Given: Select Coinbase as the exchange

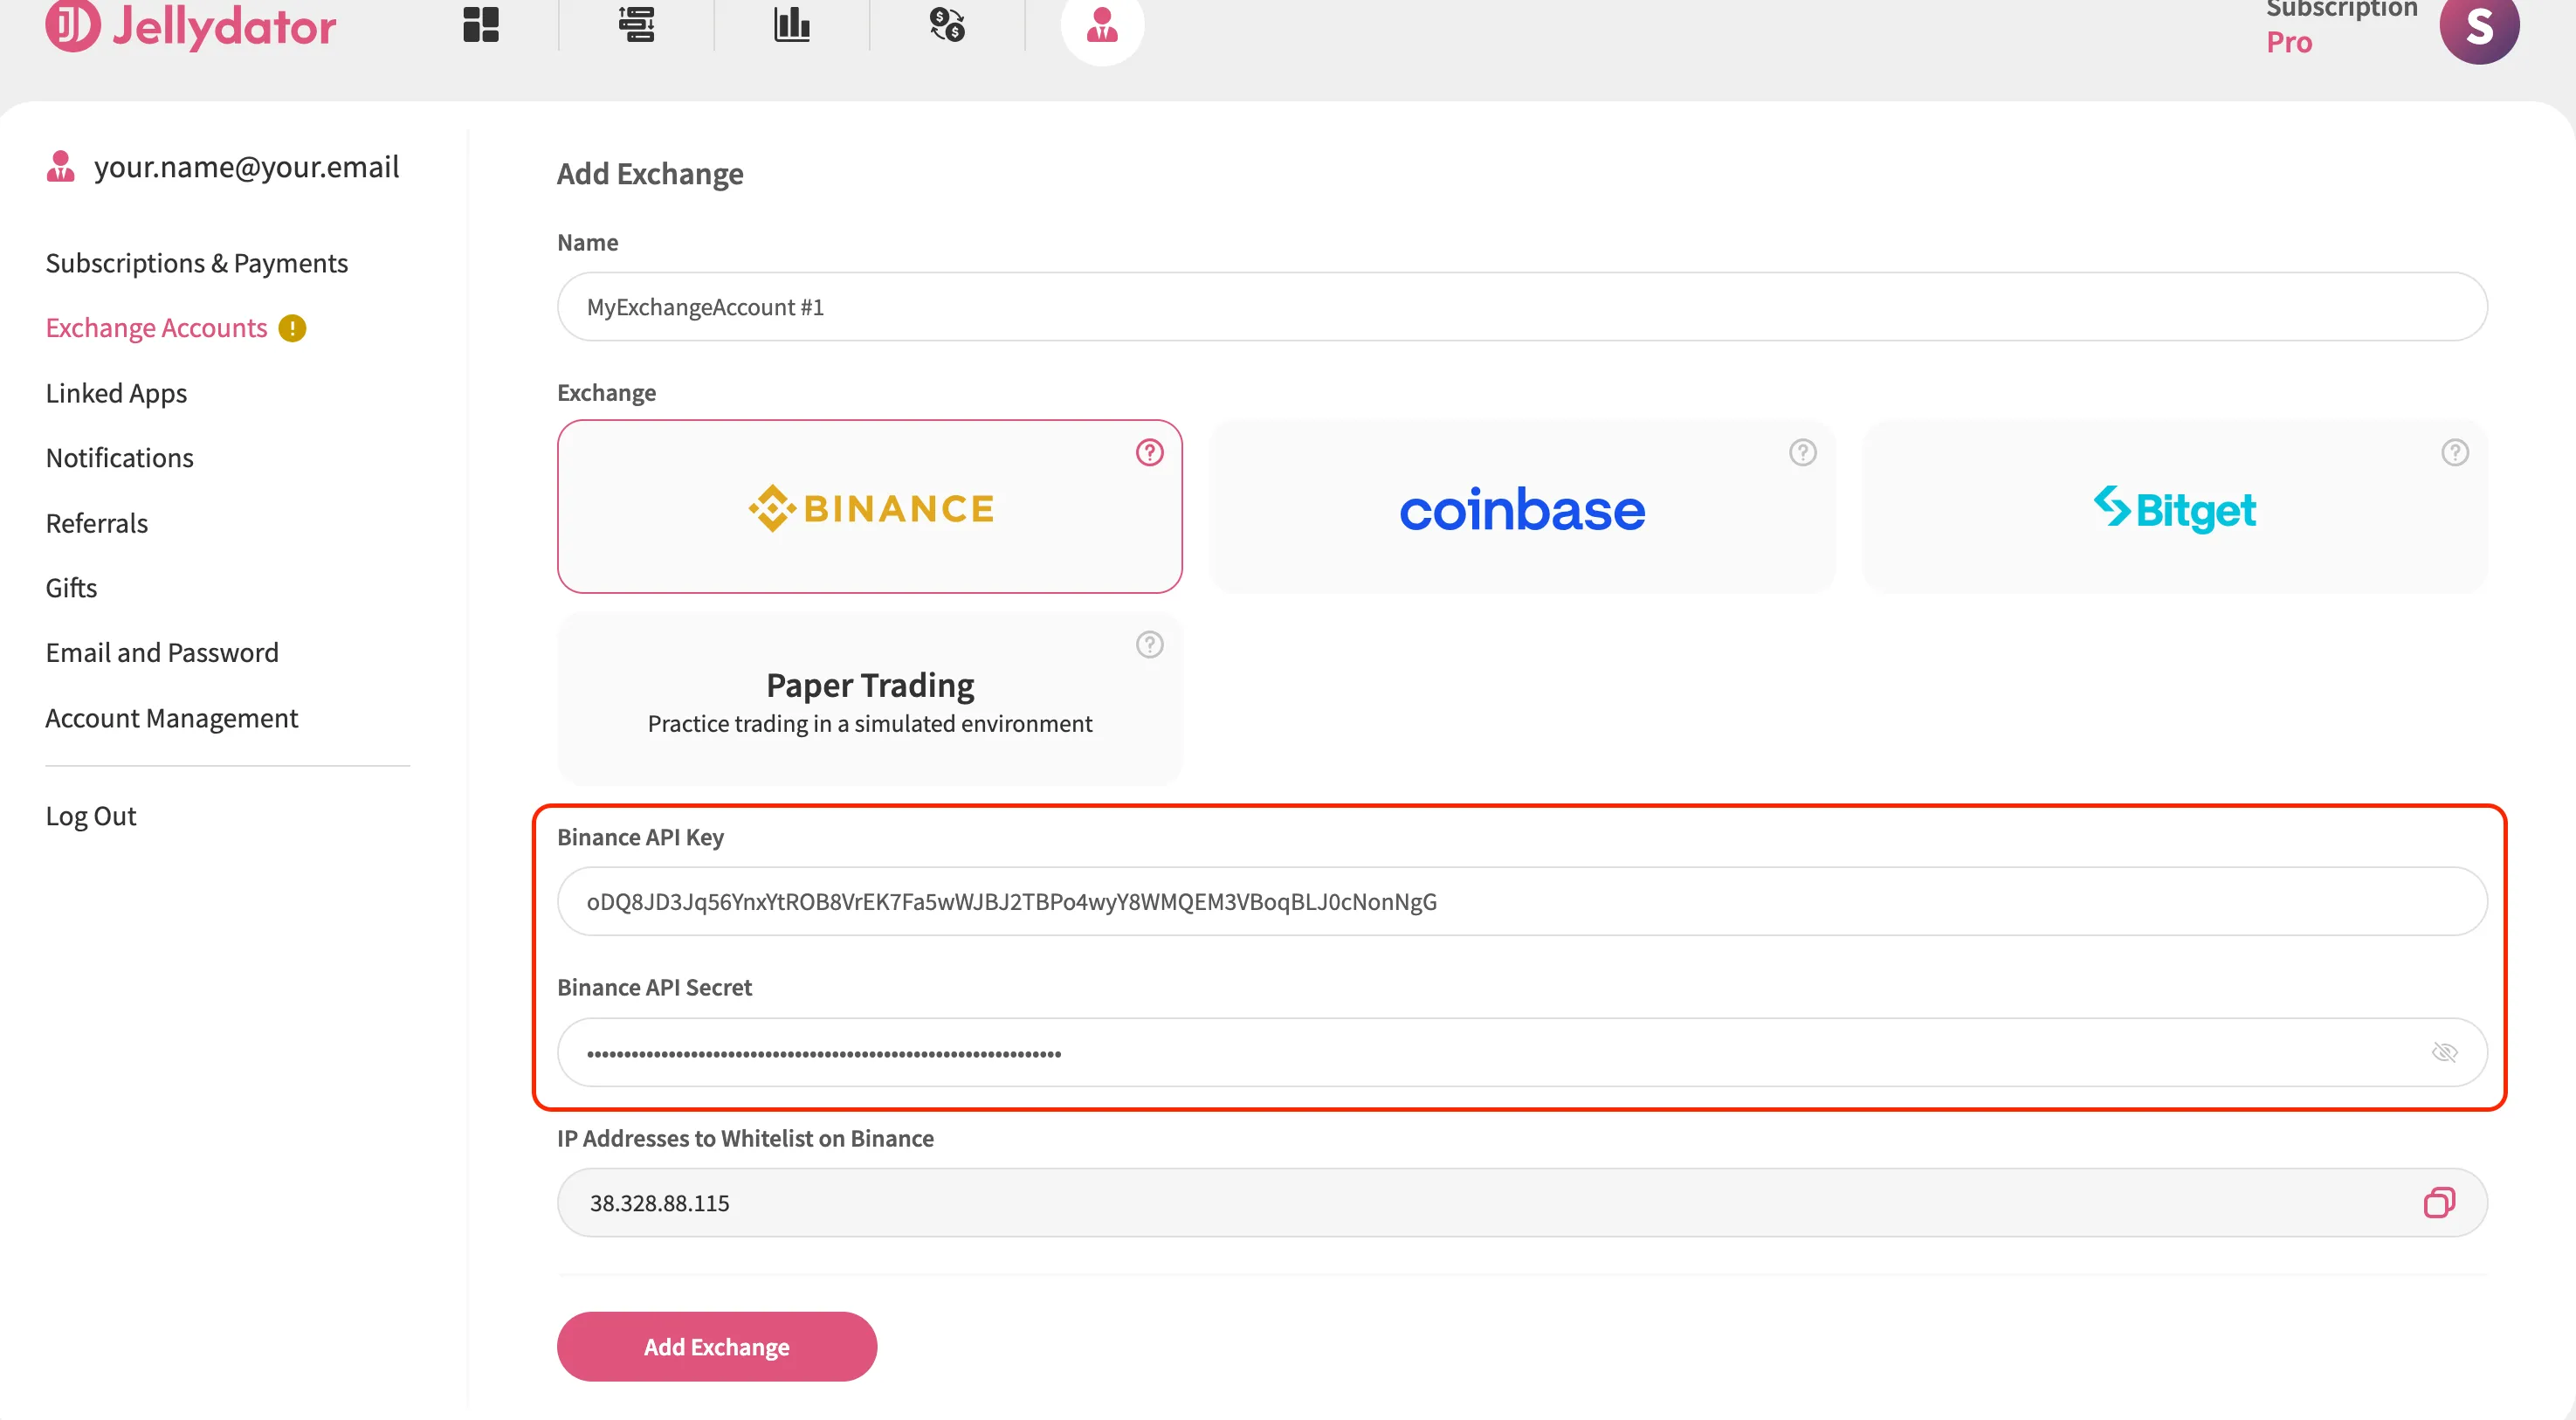Looking at the screenshot, I should click(1522, 507).
